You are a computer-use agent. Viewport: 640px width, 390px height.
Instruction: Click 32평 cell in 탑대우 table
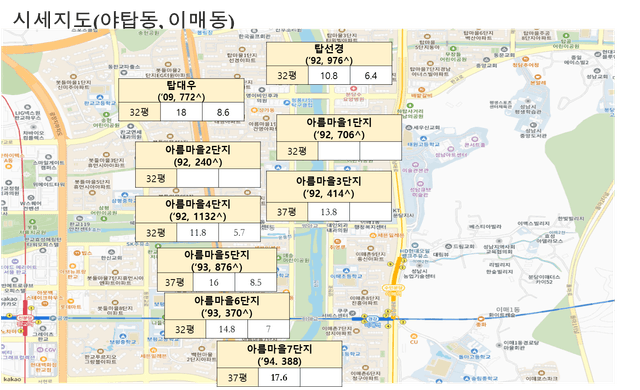(140, 112)
